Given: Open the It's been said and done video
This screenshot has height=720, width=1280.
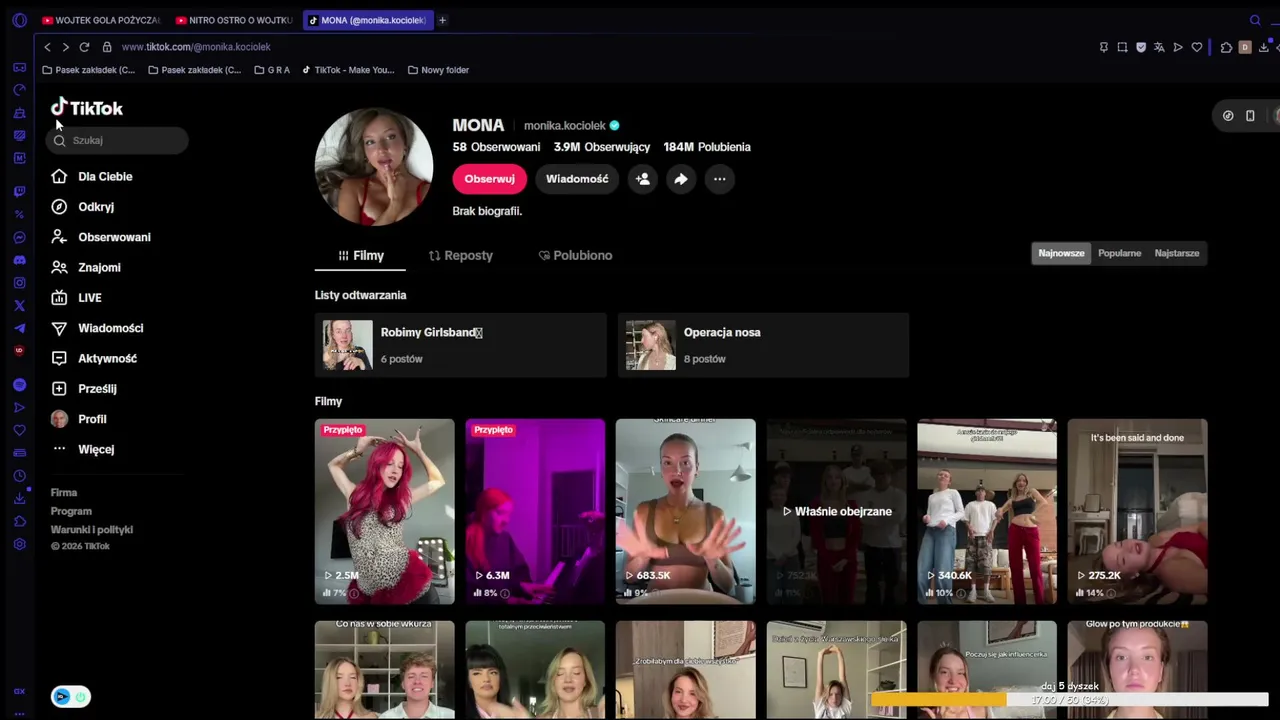Looking at the screenshot, I should [x=1137, y=511].
